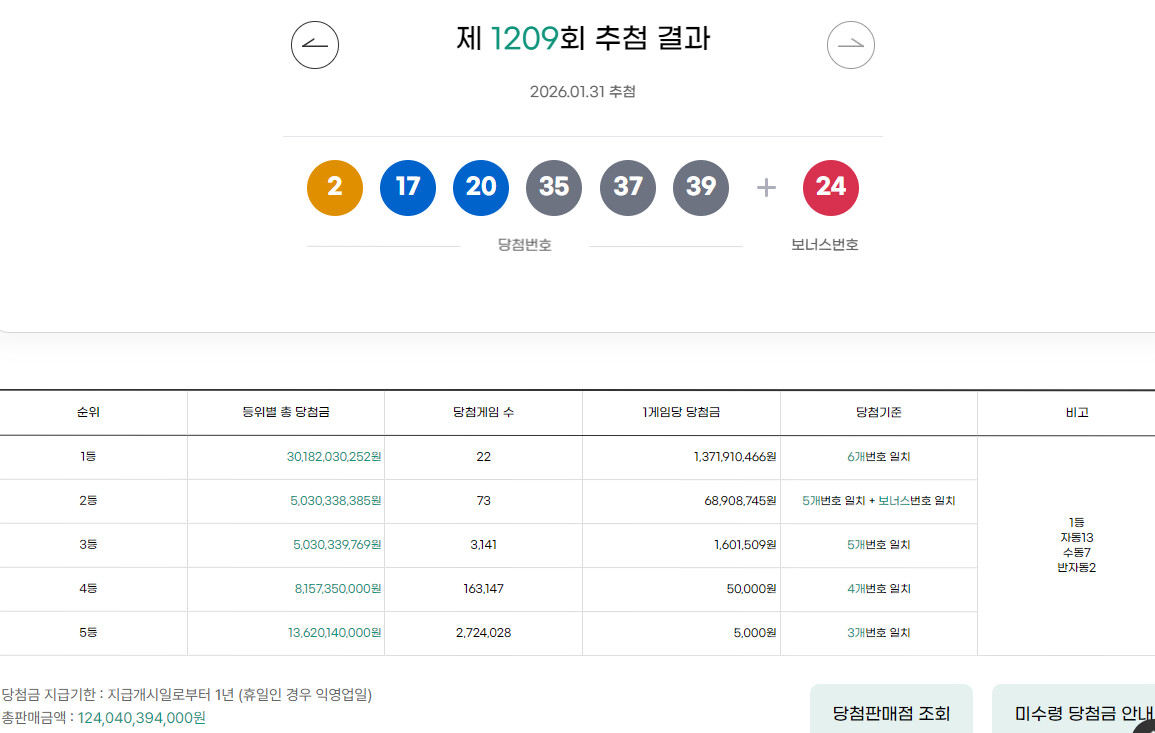
Task: Click winner count 2,724,028
Action: click(483, 633)
